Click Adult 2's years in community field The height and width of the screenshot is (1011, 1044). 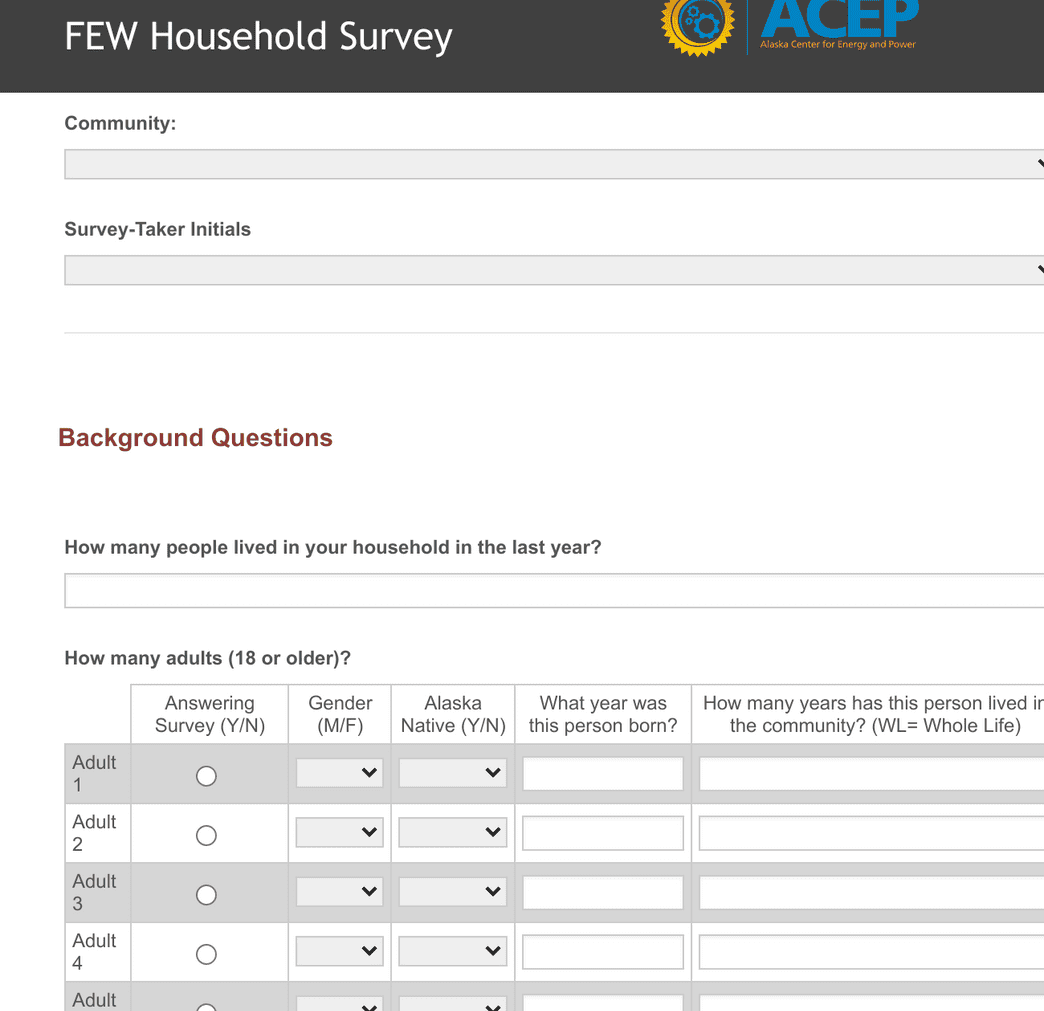point(868,832)
